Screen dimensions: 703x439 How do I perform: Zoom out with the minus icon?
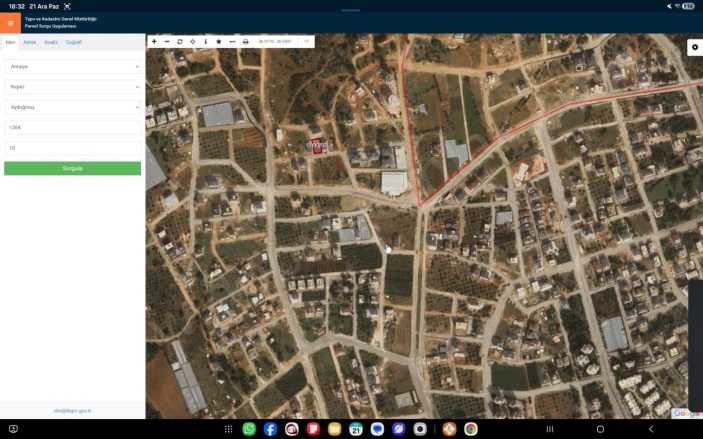pyautogui.click(x=167, y=42)
